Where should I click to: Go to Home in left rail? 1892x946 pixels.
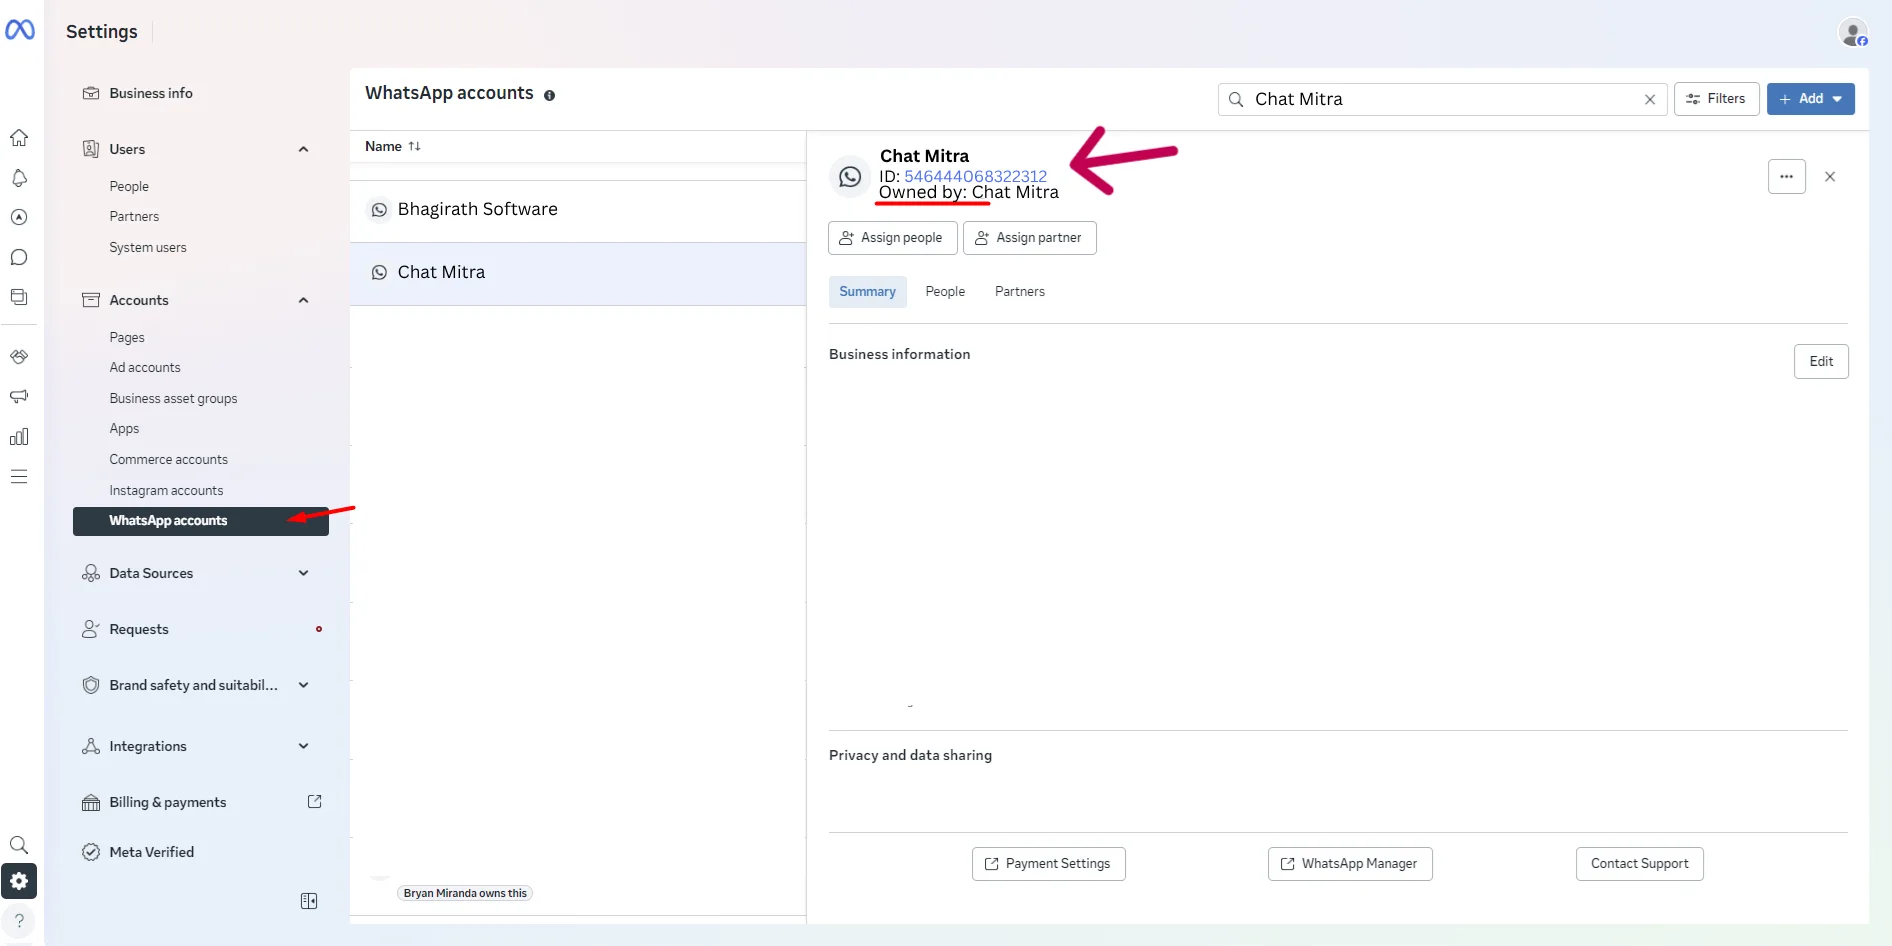pos(19,138)
